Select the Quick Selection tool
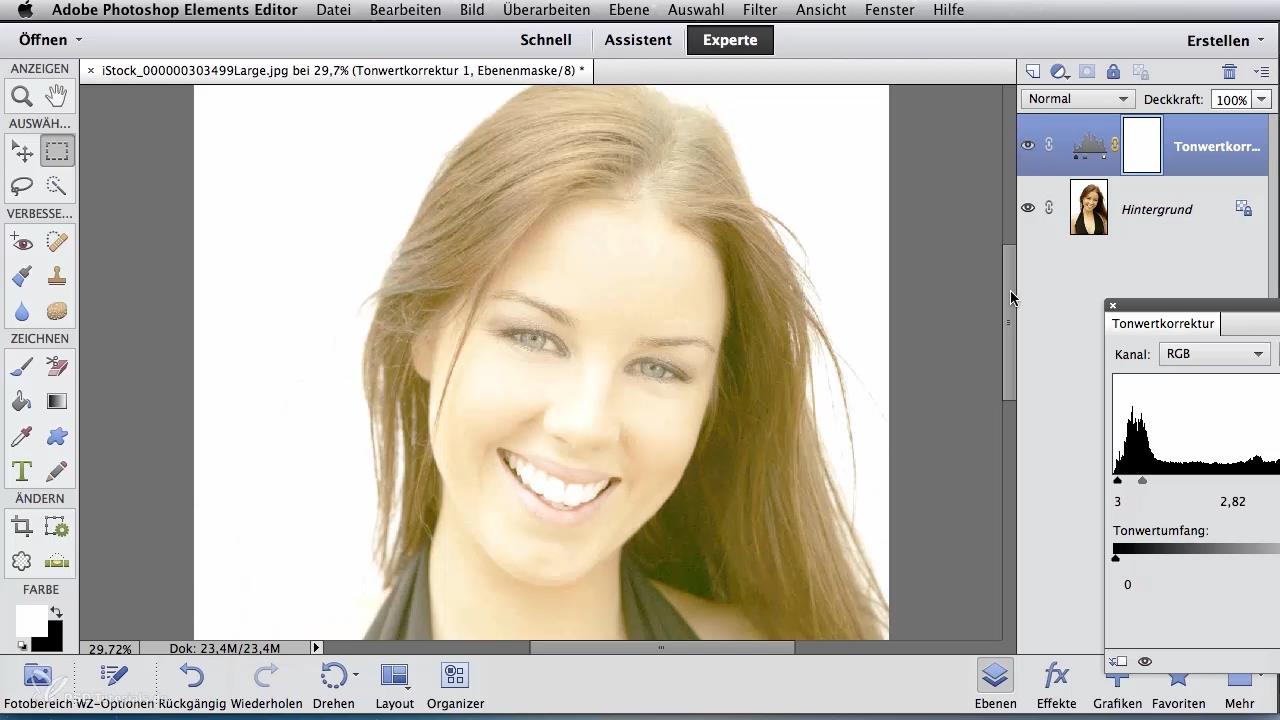1280x720 pixels. click(x=57, y=186)
